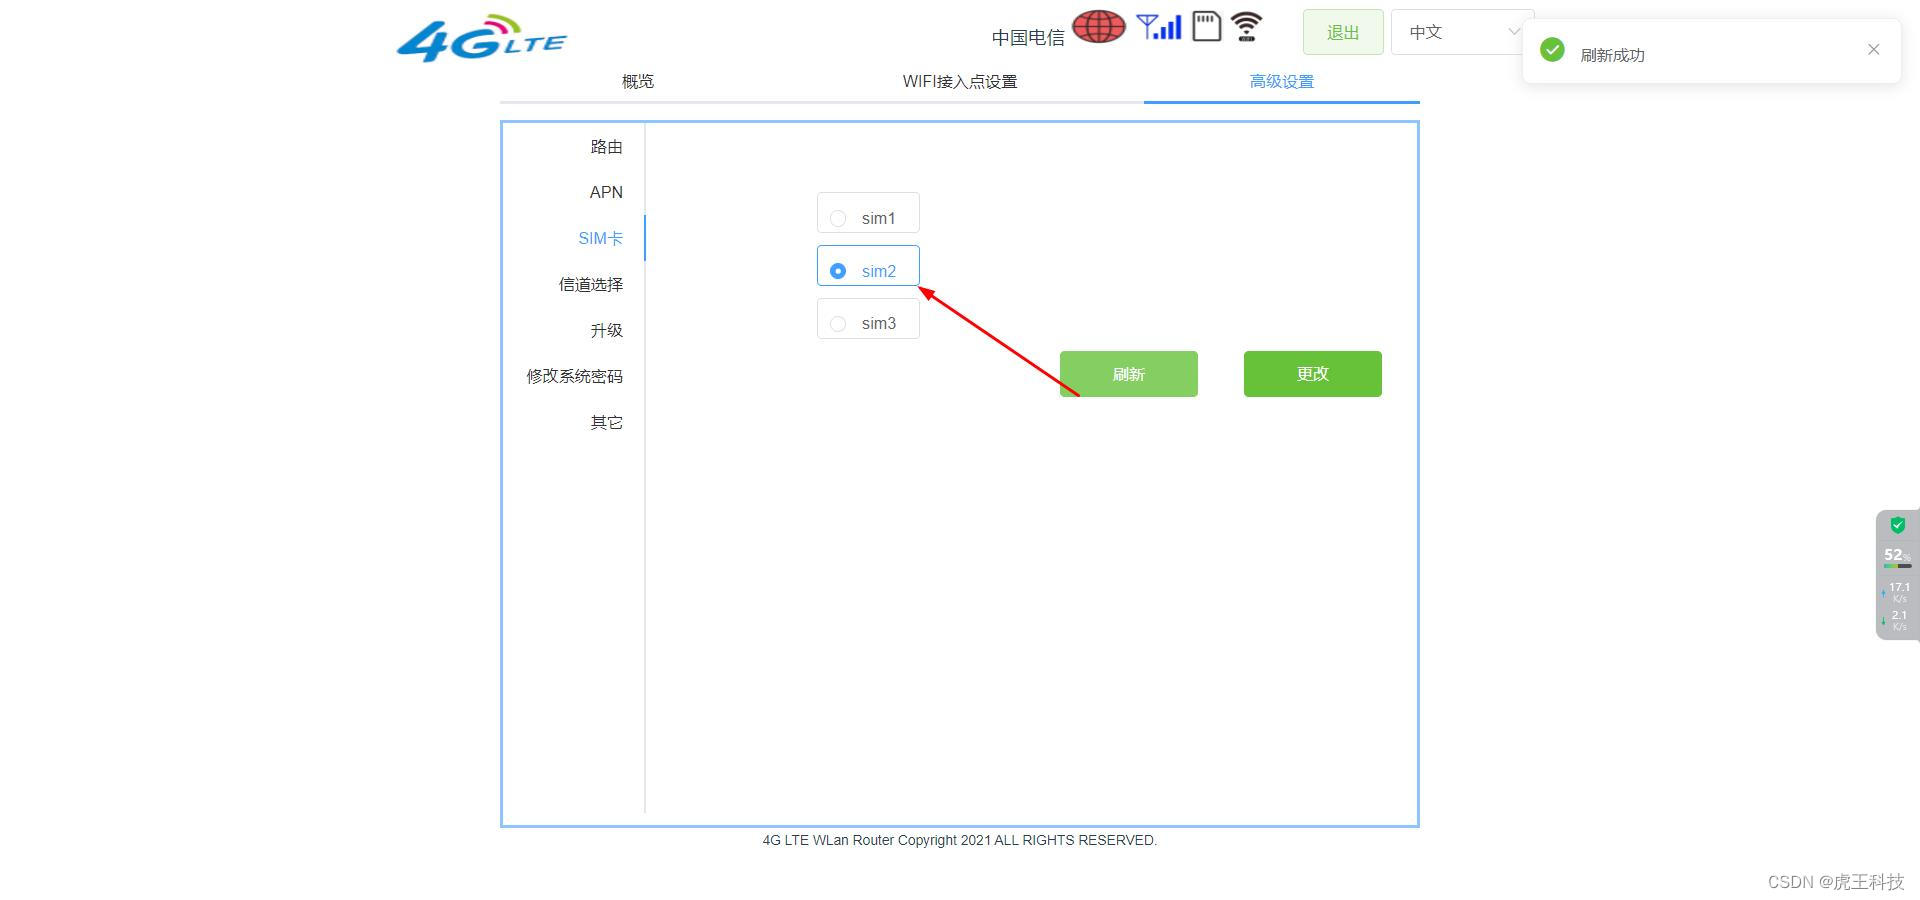
Task: Click the 刷新 refresh button
Action: pos(1128,373)
